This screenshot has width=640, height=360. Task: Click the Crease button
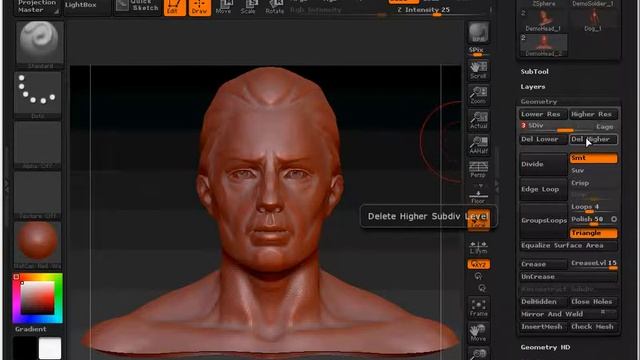tap(543, 264)
